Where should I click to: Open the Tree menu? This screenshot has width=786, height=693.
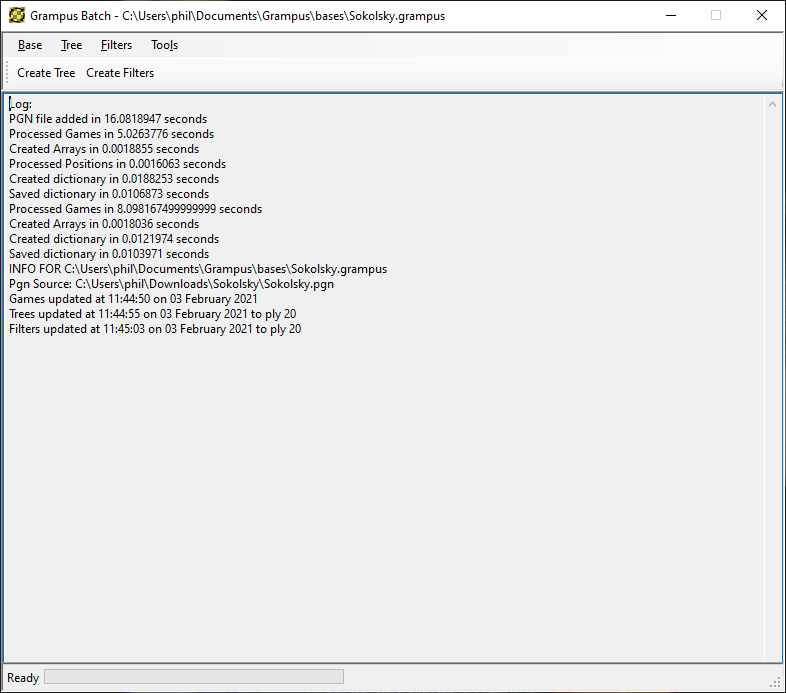pyautogui.click(x=71, y=45)
